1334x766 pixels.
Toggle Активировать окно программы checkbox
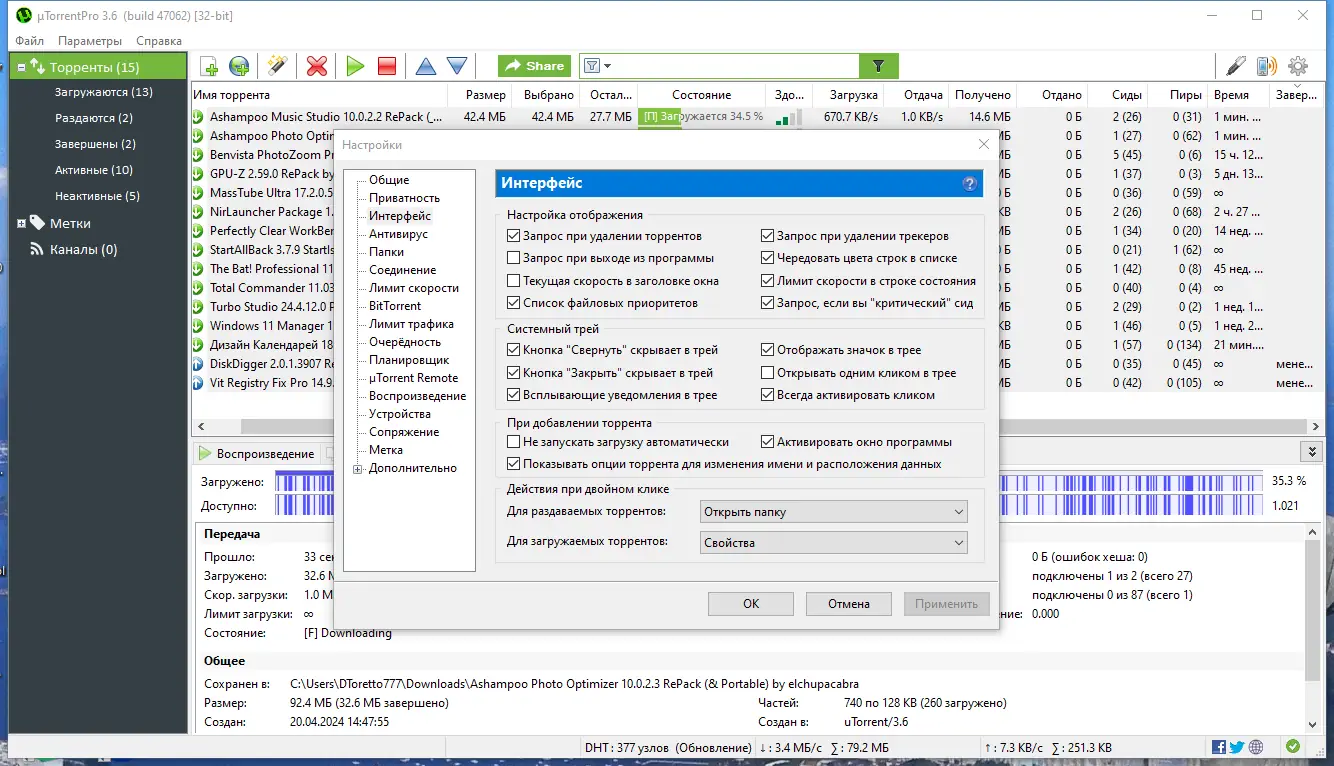pyautogui.click(x=768, y=441)
